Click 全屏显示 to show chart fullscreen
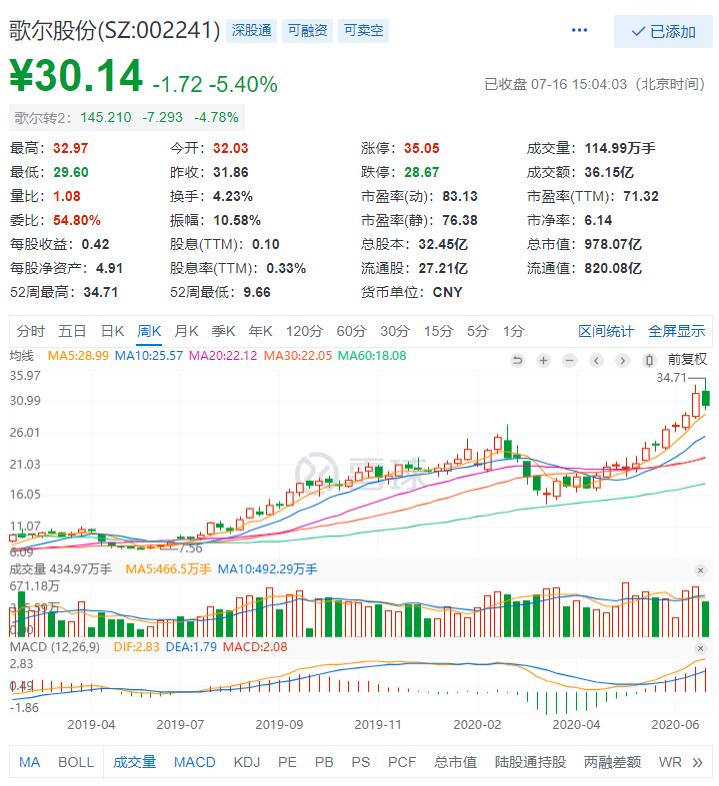719x786 pixels. 676,331
